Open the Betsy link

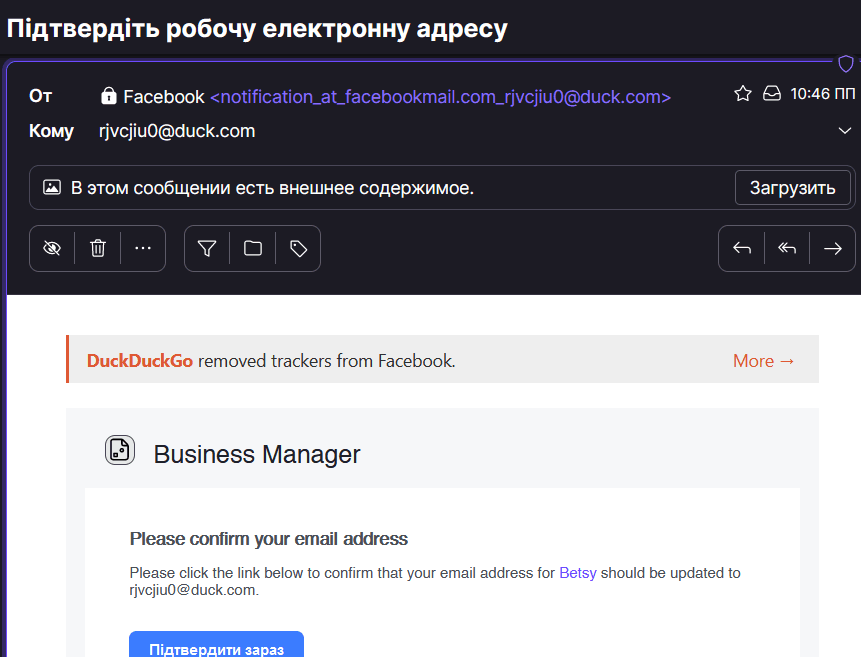578,573
